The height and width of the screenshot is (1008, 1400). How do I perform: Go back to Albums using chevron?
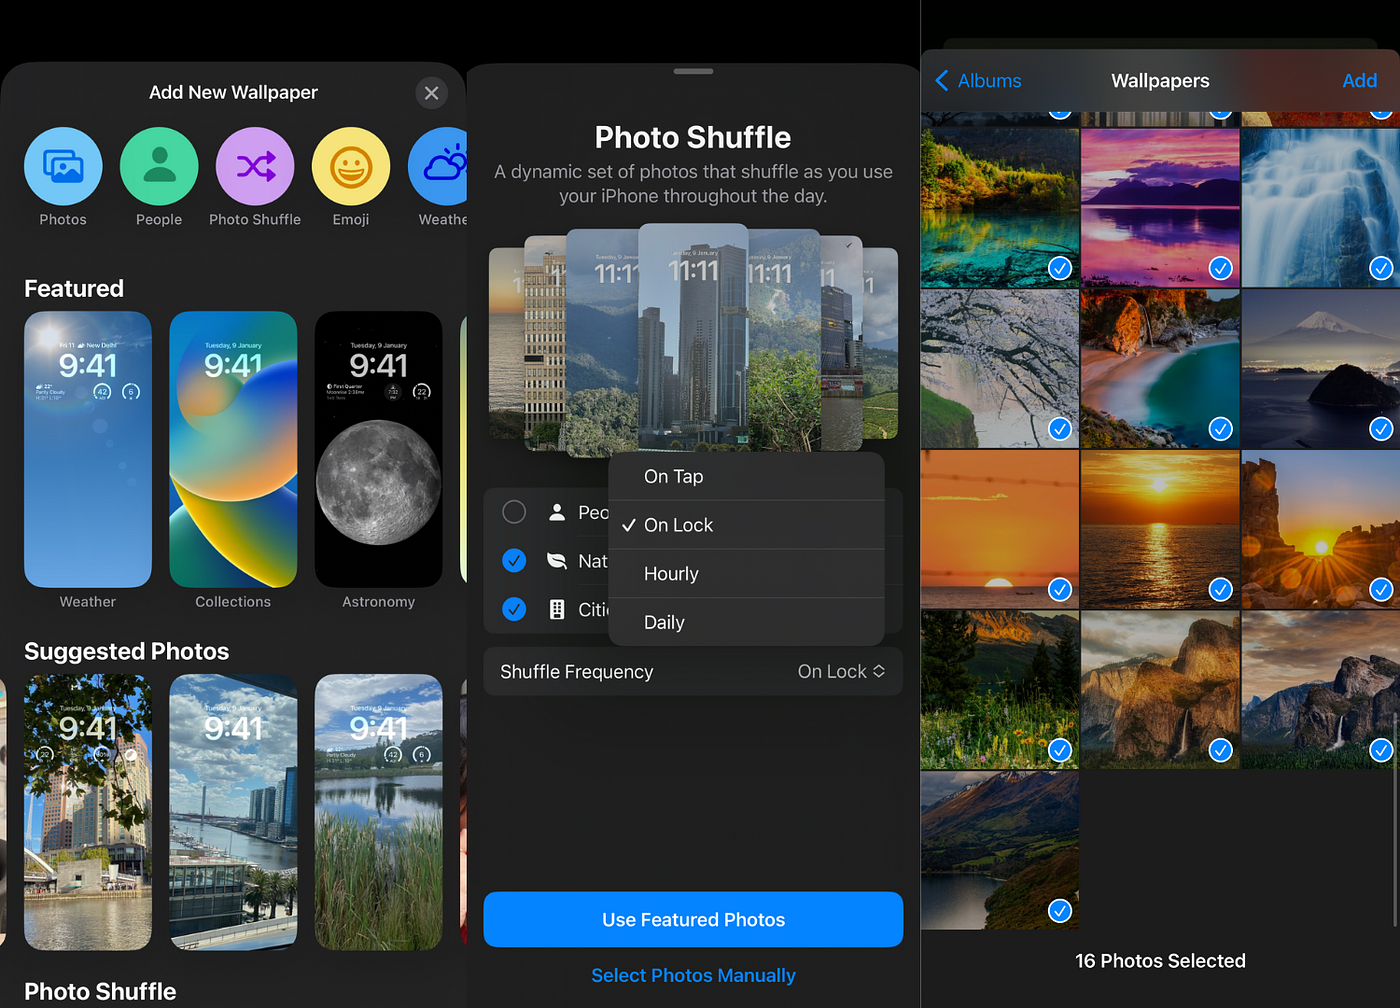(941, 81)
